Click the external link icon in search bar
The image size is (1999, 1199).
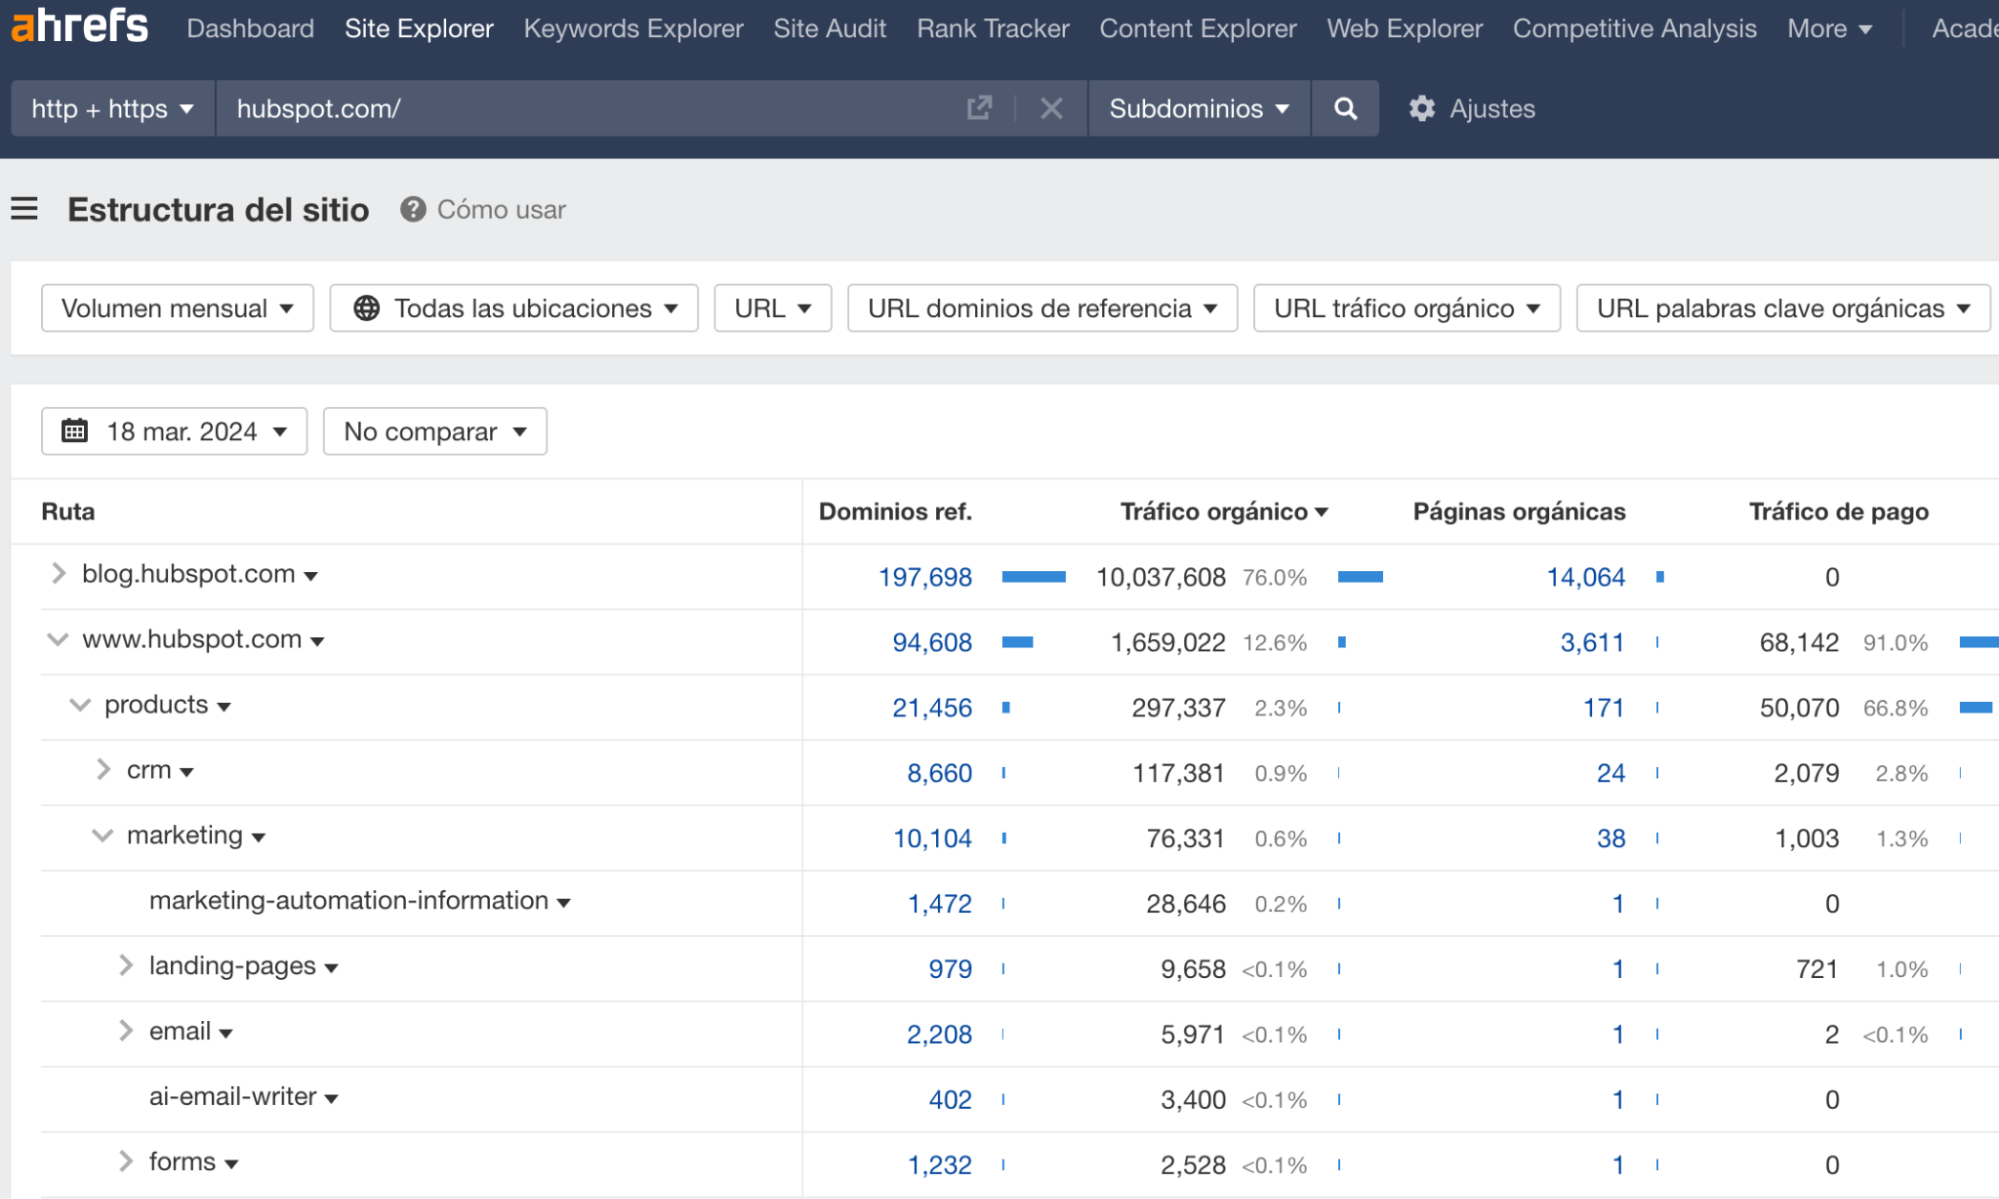(978, 108)
